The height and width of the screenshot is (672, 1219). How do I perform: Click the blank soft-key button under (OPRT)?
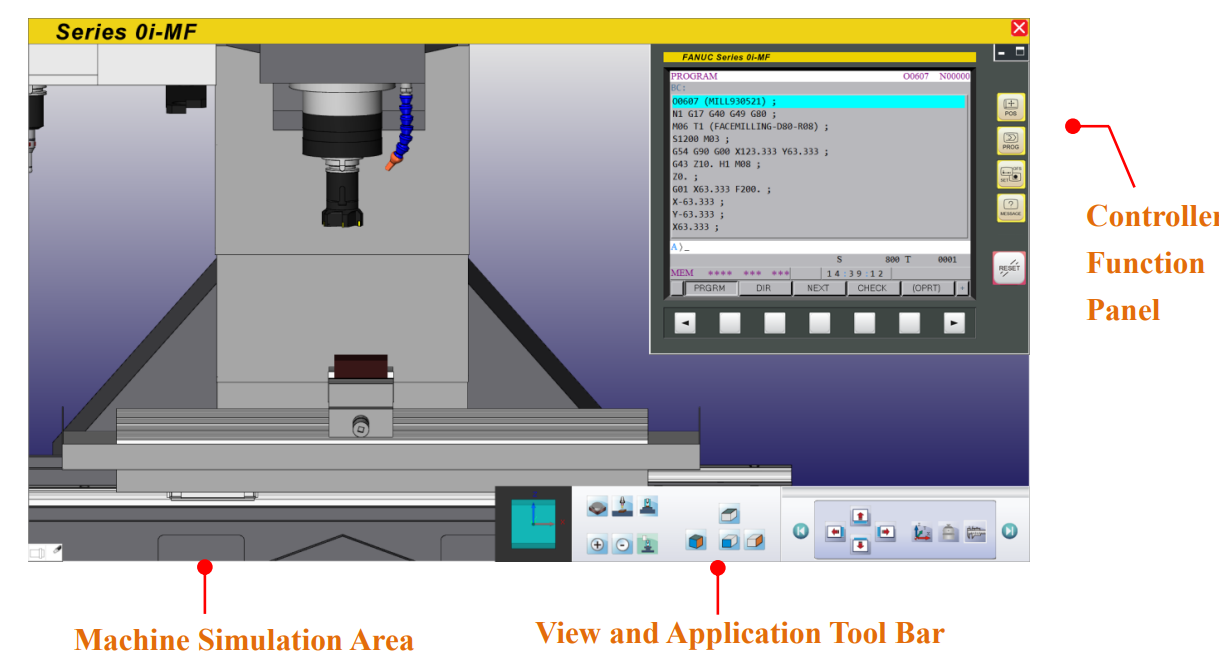pyautogui.click(x=910, y=323)
